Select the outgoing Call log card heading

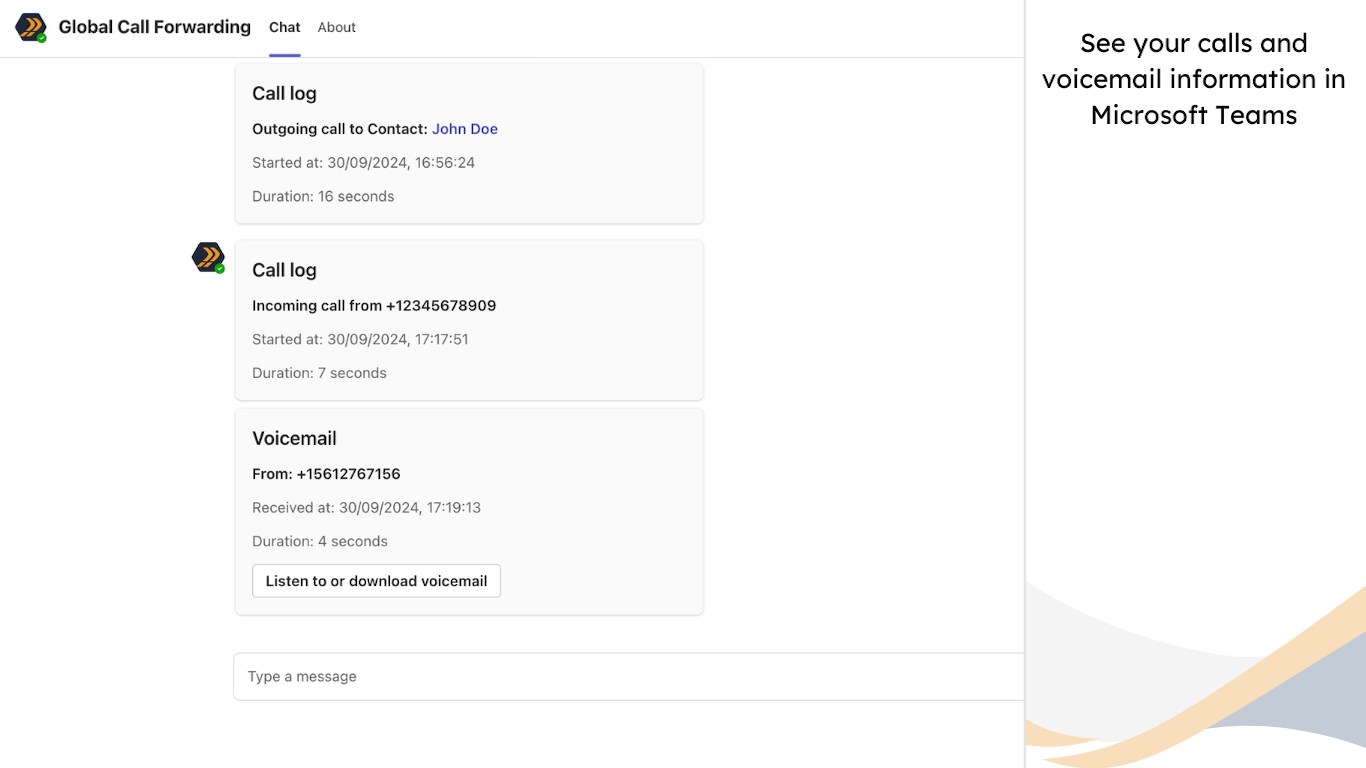(x=284, y=93)
